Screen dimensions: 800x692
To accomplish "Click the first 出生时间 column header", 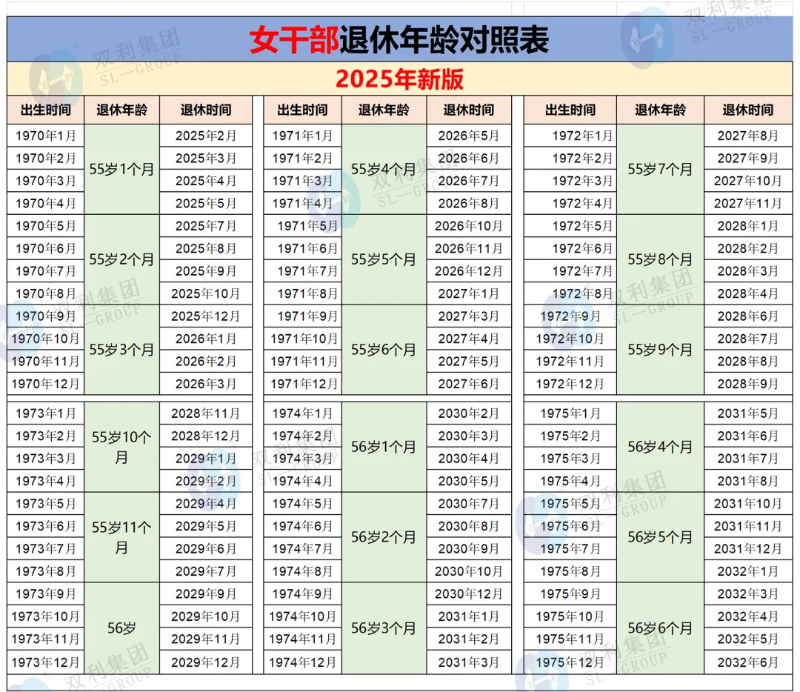I will tap(40, 110).
